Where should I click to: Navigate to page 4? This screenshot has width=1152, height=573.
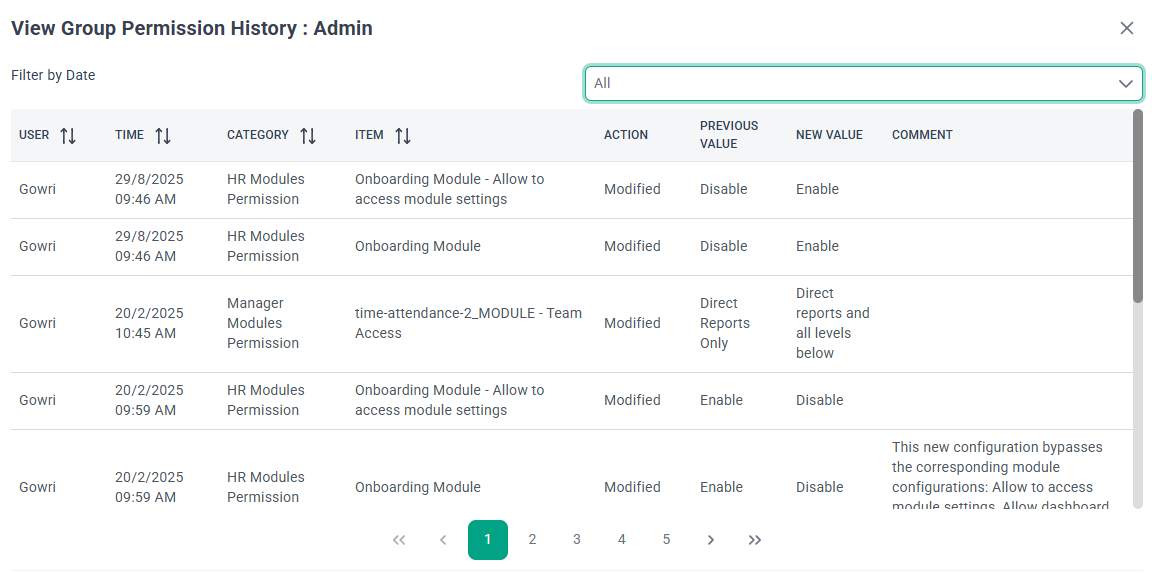click(x=621, y=540)
